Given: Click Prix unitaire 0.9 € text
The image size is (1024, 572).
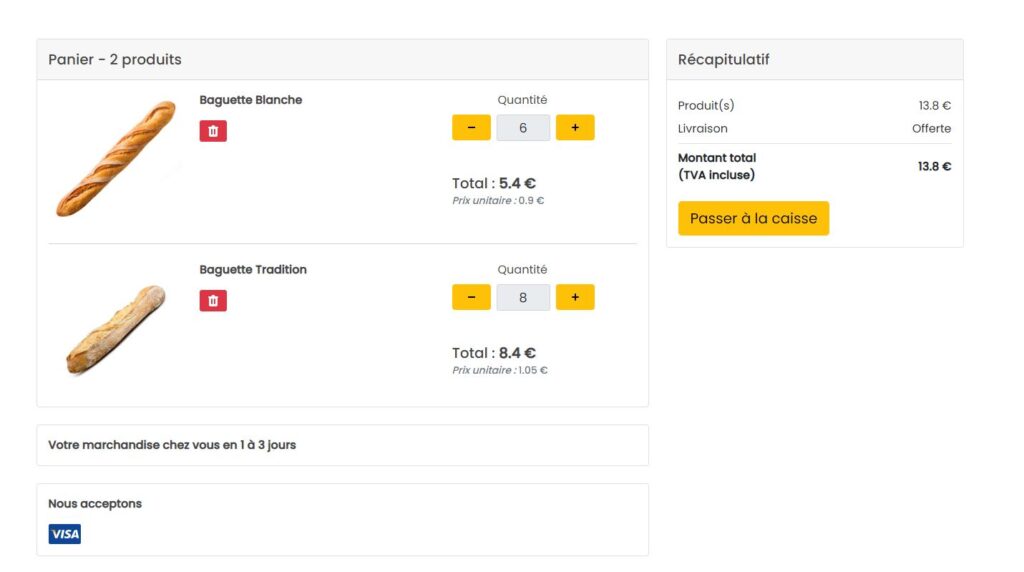Looking at the screenshot, I should 498,200.
